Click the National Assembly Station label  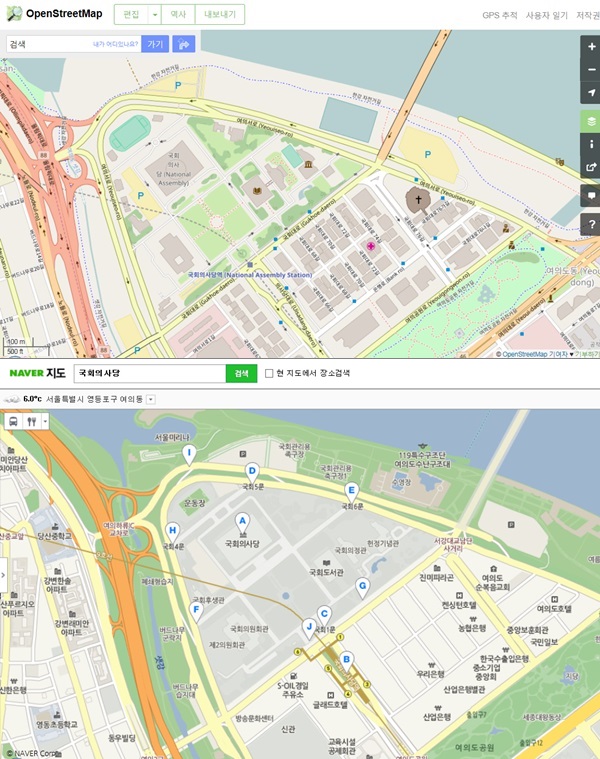click(250, 275)
